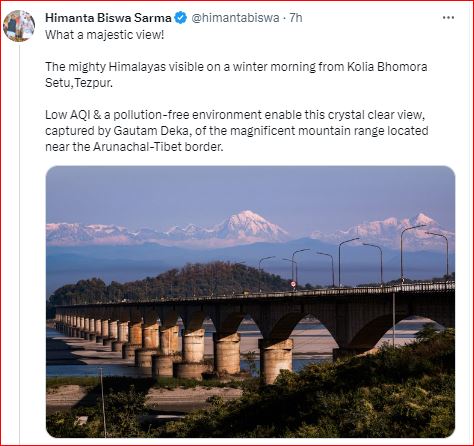Screen dimensions: 474x446
Task: Open the attached bridge photo
Action: coord(250,301)
